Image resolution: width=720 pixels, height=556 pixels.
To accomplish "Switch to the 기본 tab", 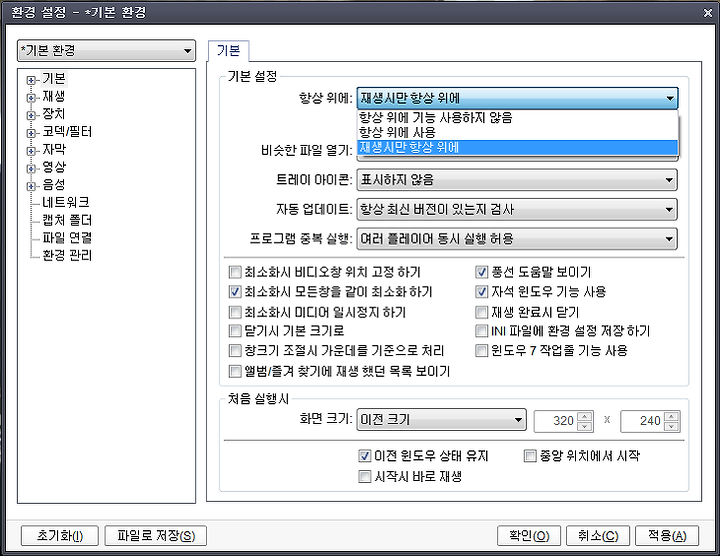I will [229, 51].
